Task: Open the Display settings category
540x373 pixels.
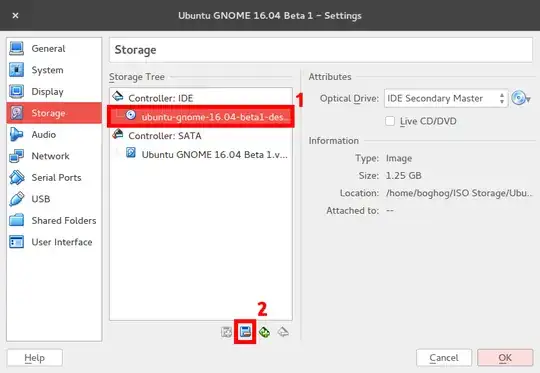Action: [x=54, y=92]
